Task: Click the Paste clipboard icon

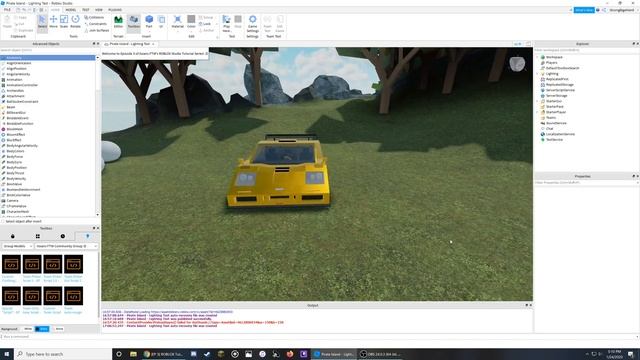Action: click(7, 22)
